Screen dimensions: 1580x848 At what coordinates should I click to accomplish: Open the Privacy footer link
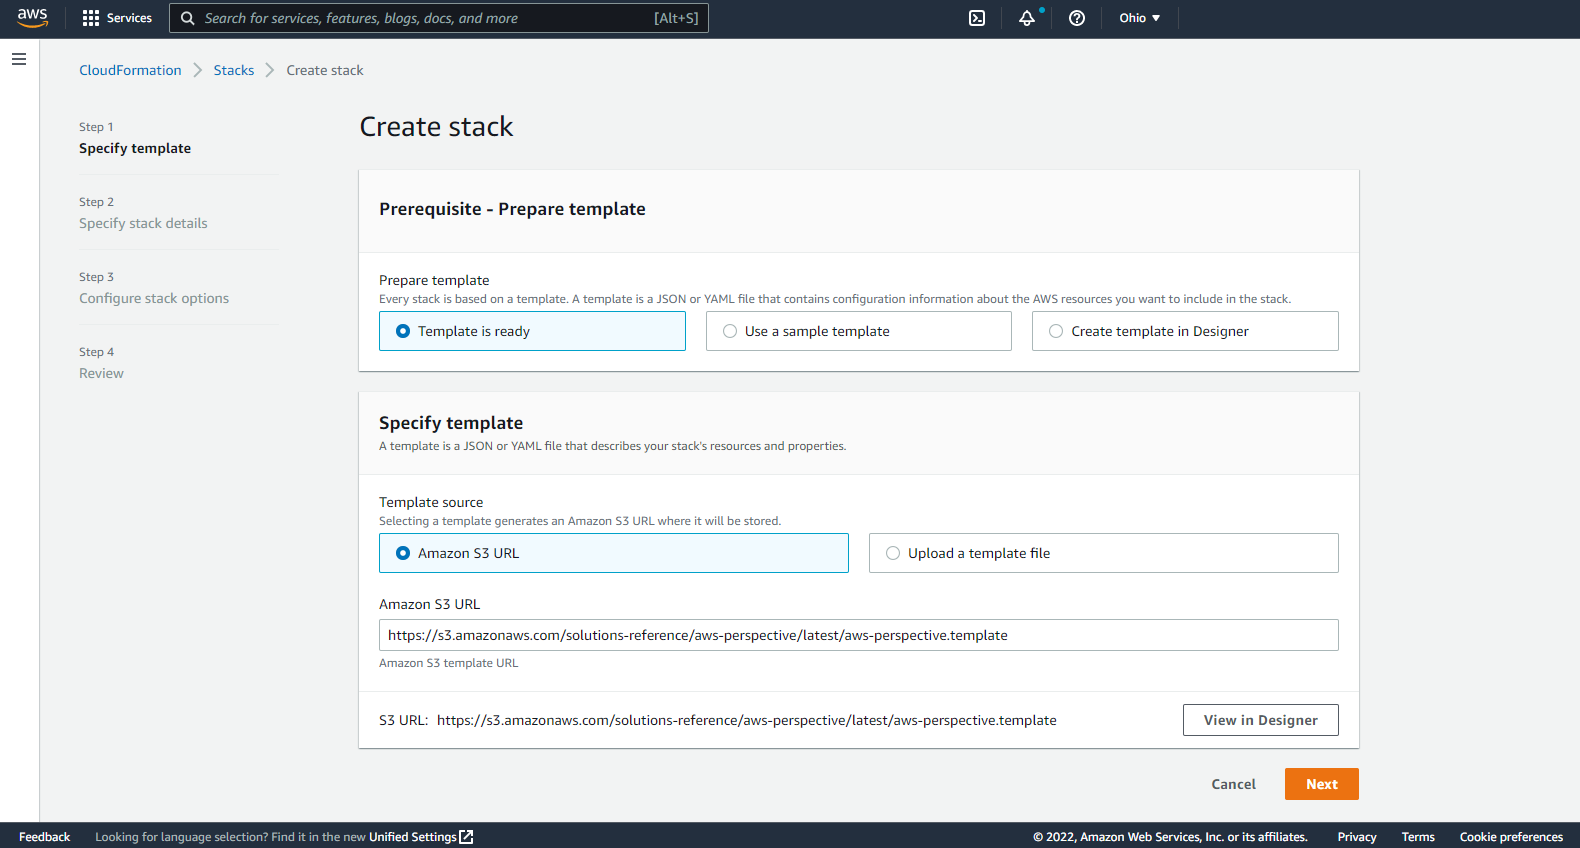click(1357, 837)
